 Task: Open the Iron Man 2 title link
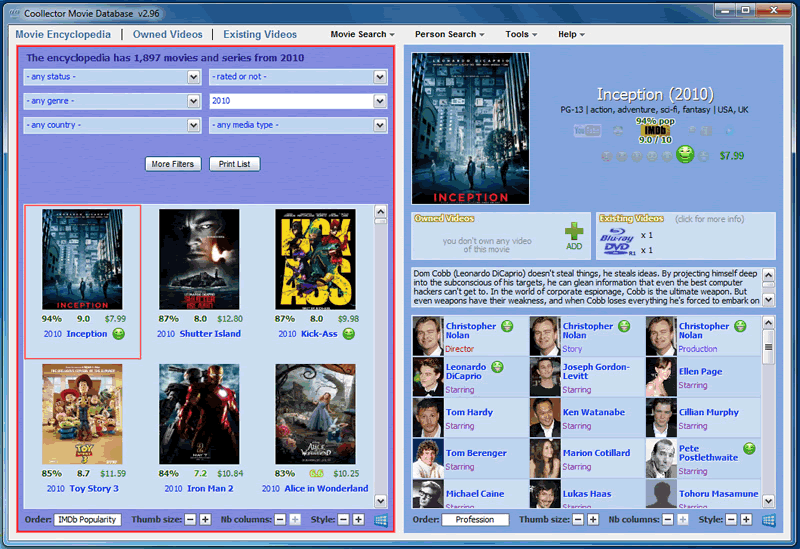tap(210, 488)
